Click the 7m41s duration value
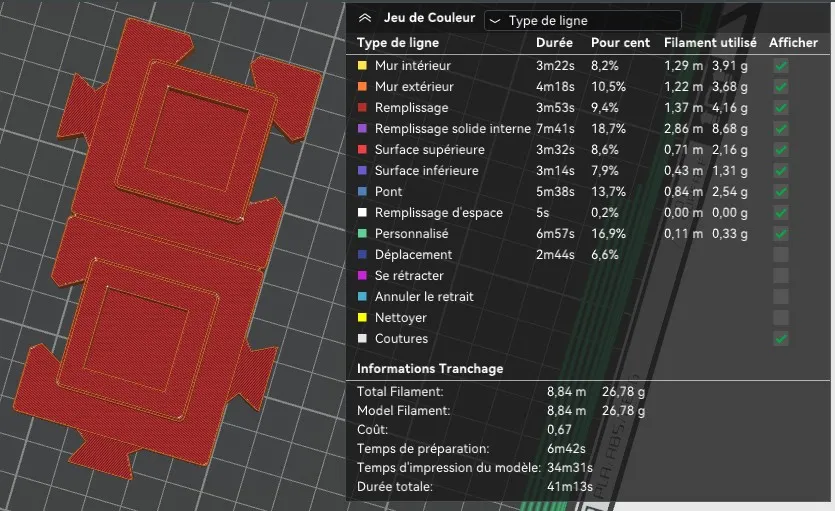This screenshot has height=511, width=835. coord(555,129)
